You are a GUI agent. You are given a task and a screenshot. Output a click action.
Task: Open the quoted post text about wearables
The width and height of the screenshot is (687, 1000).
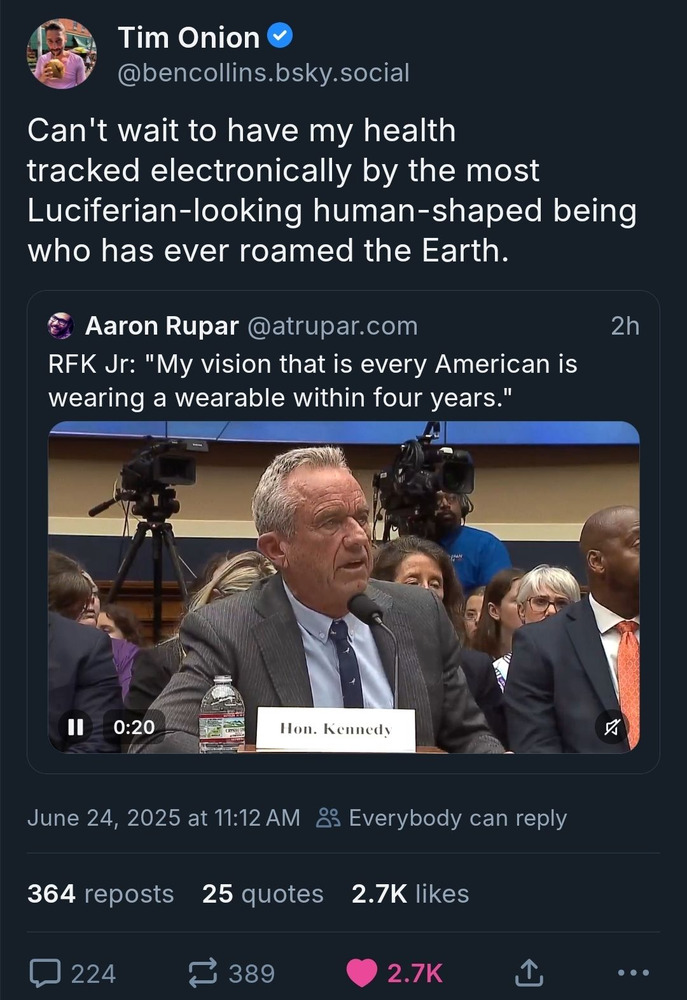pyautogui.click(x=313, y=381)
